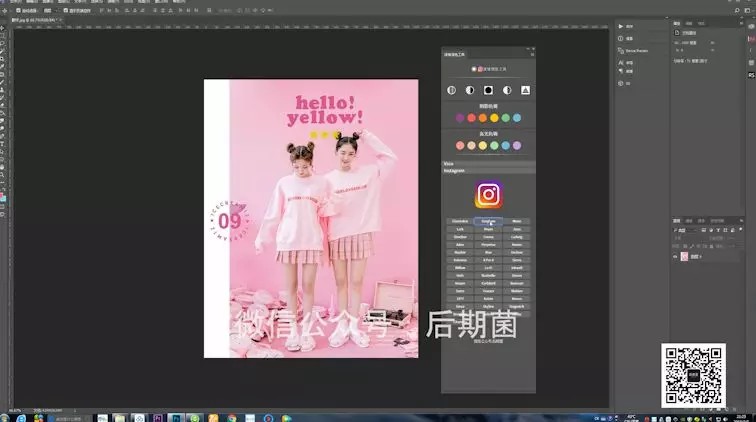
Task: Click the first half-circle tone icon
Action: (451, 90)
